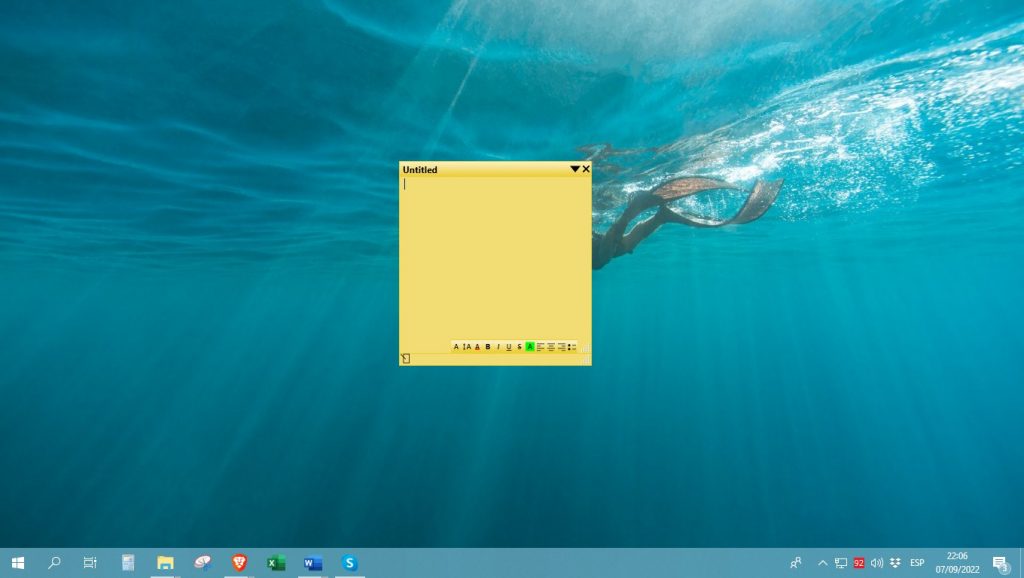Click the note peel icon
This screenshot has height=578, width=1024.
click(403, 356)
